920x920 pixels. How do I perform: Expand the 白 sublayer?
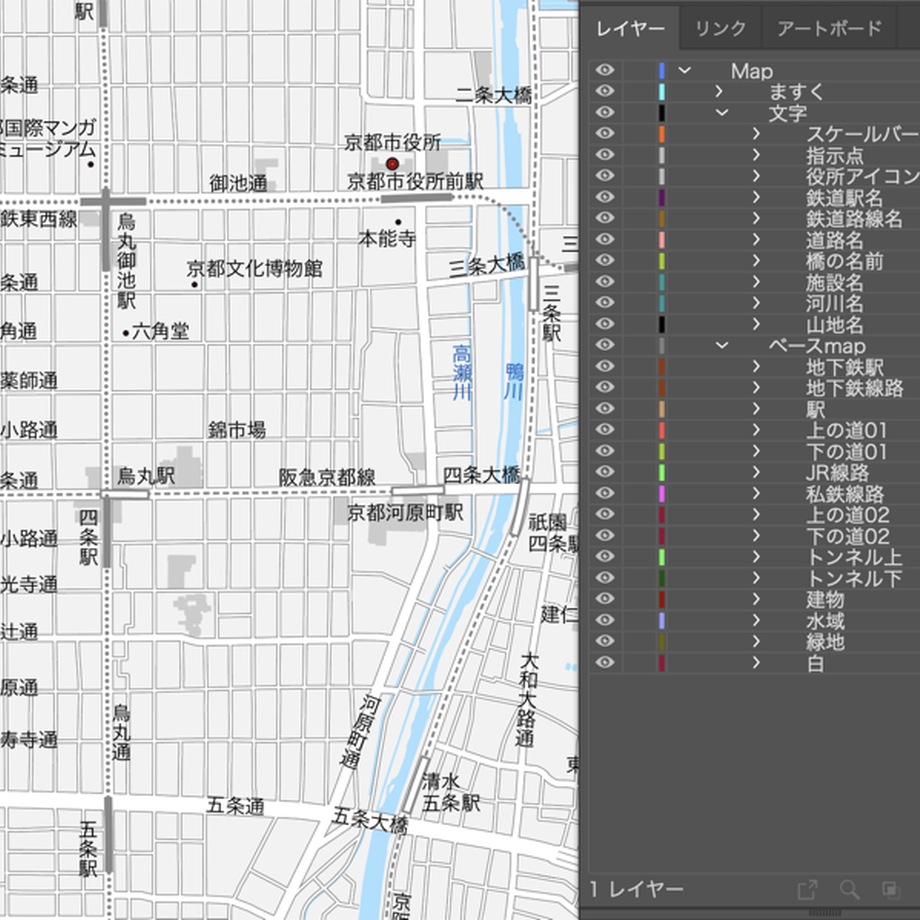[x=757, y=662]
